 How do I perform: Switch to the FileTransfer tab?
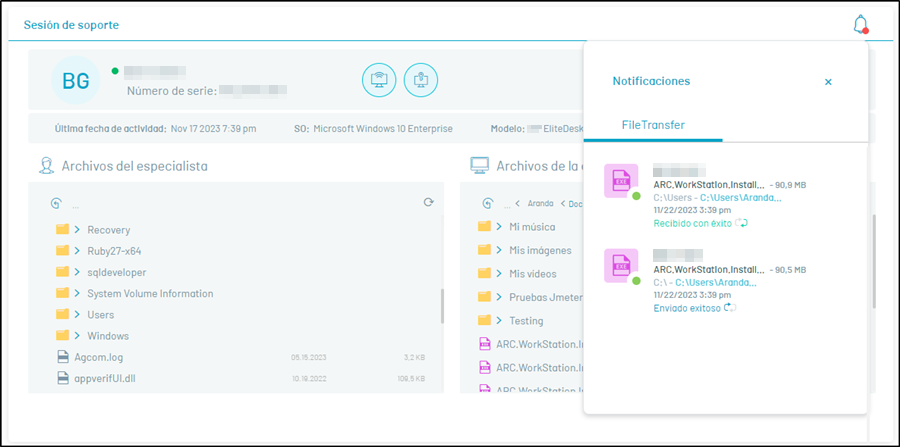pyautogui.click(x=653, y=125)
